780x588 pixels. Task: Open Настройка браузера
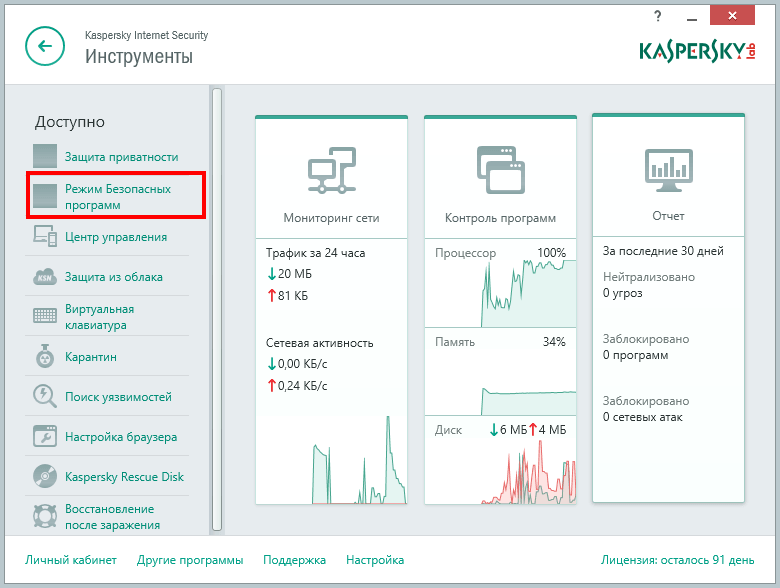pos(121,437)
